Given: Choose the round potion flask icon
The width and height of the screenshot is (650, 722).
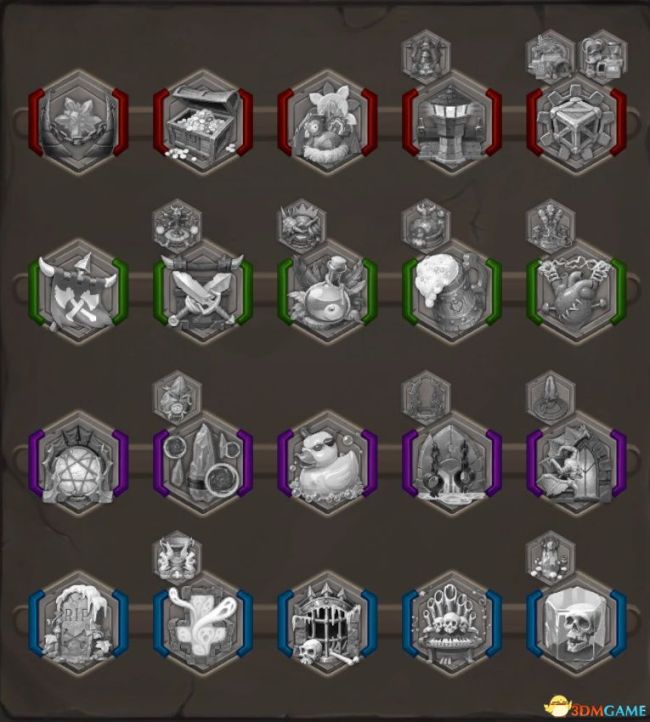Looking at the screenshot, I should [x=327, y=292].
